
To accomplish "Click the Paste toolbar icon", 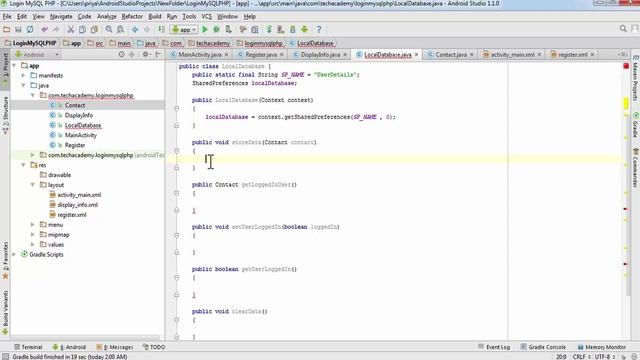I will tap(94, 29).
